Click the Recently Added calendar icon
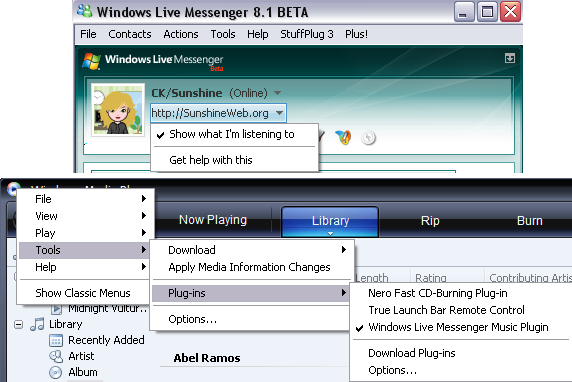572x382 pixels. coord(56,341)
